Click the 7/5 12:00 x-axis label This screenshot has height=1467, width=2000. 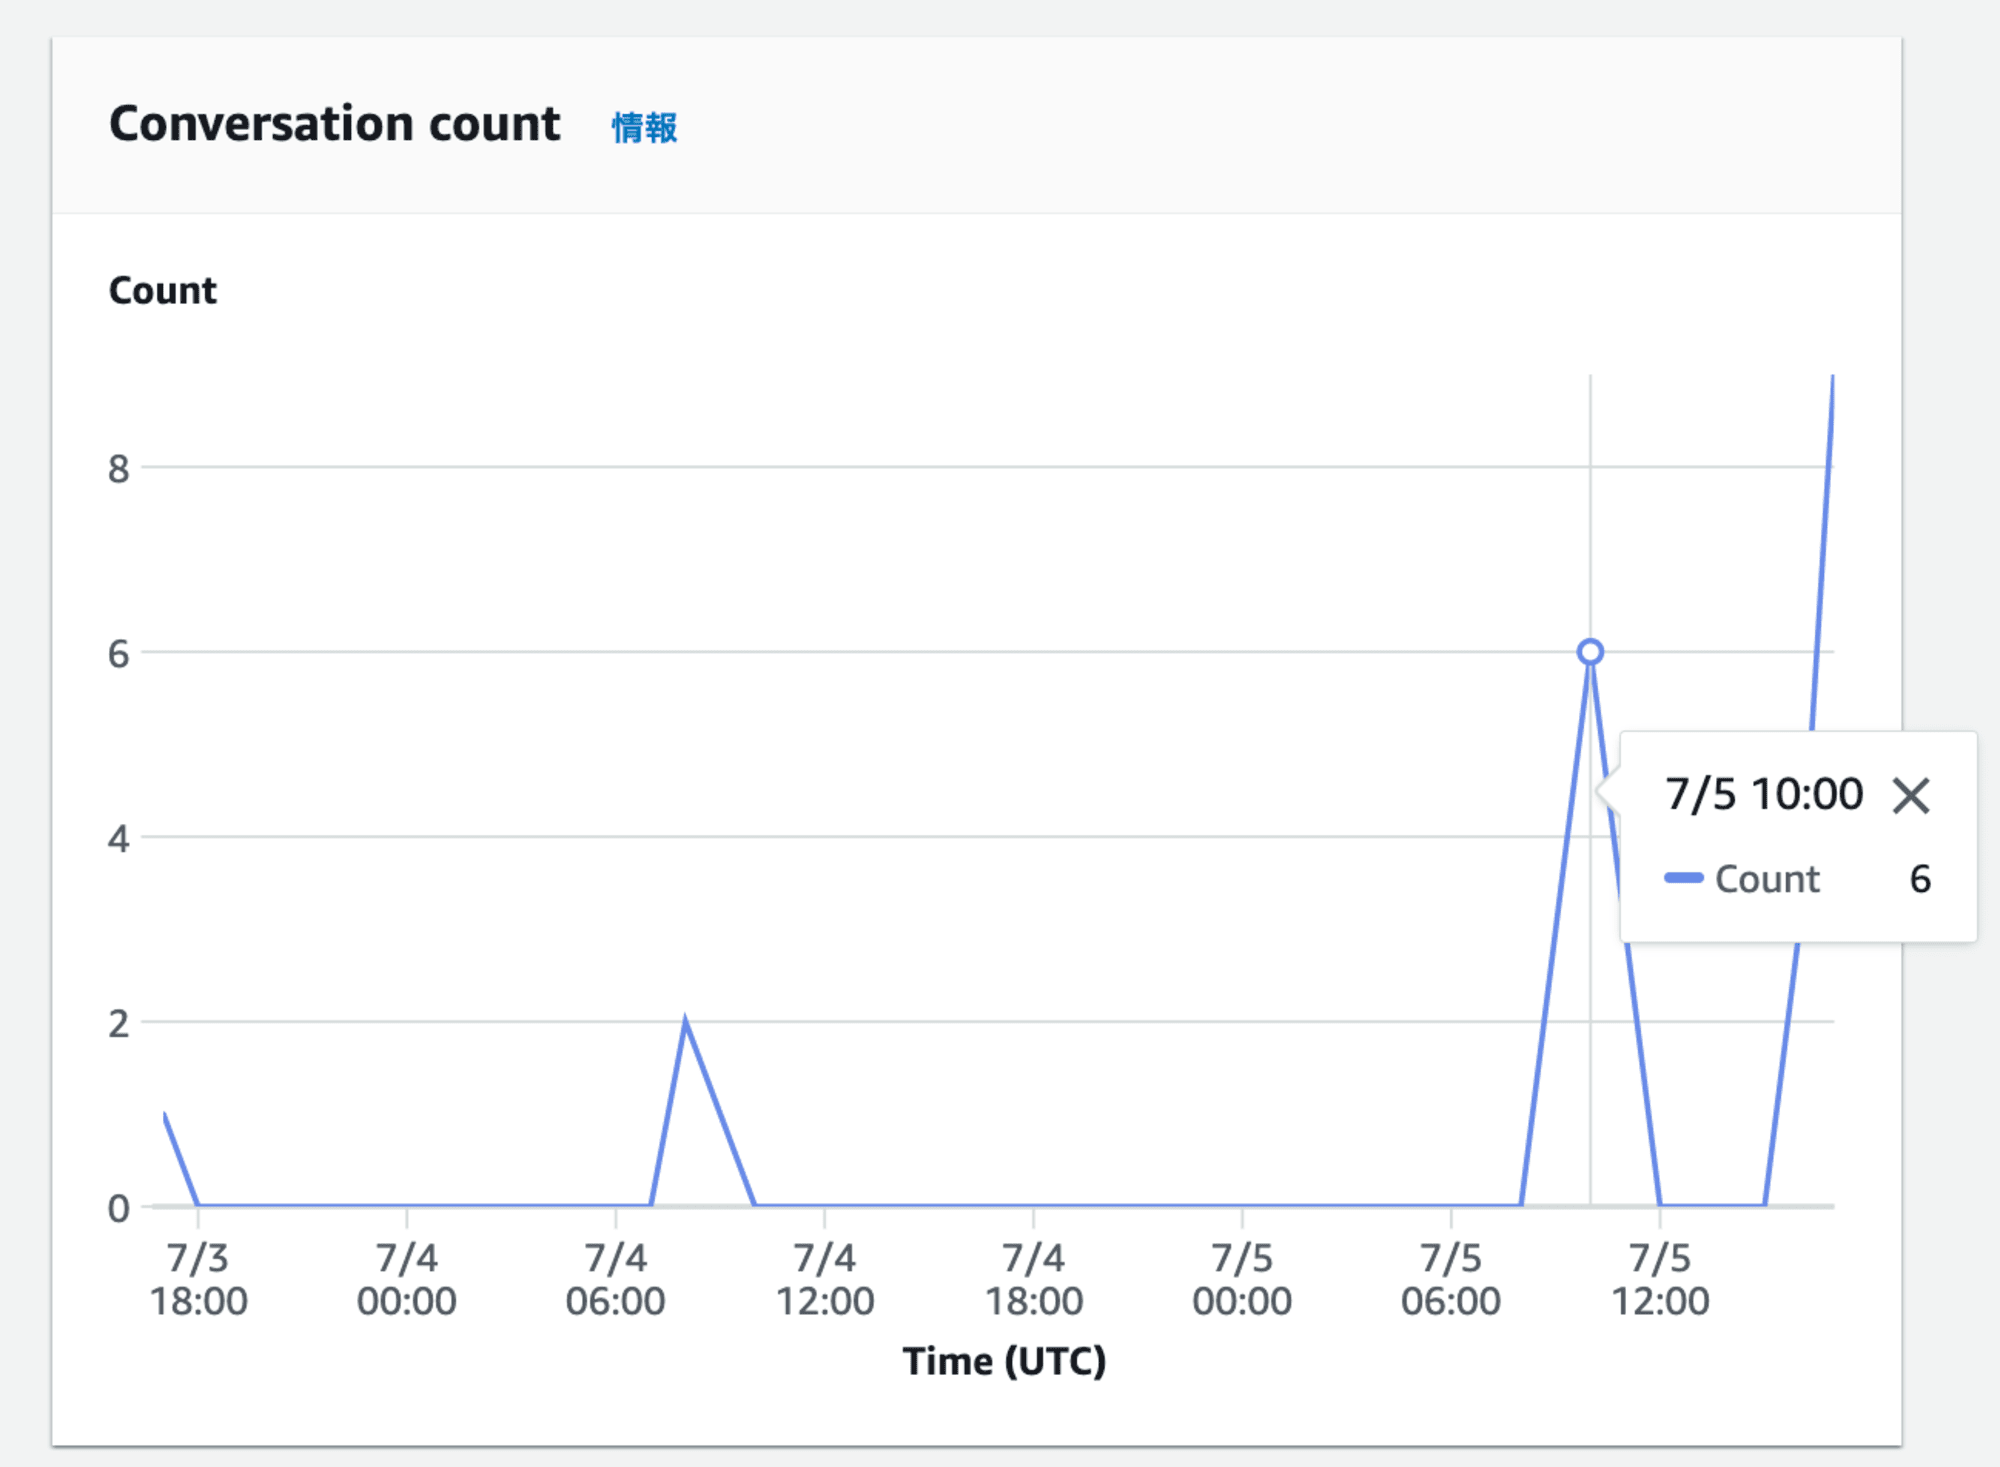(1660, 1279)
